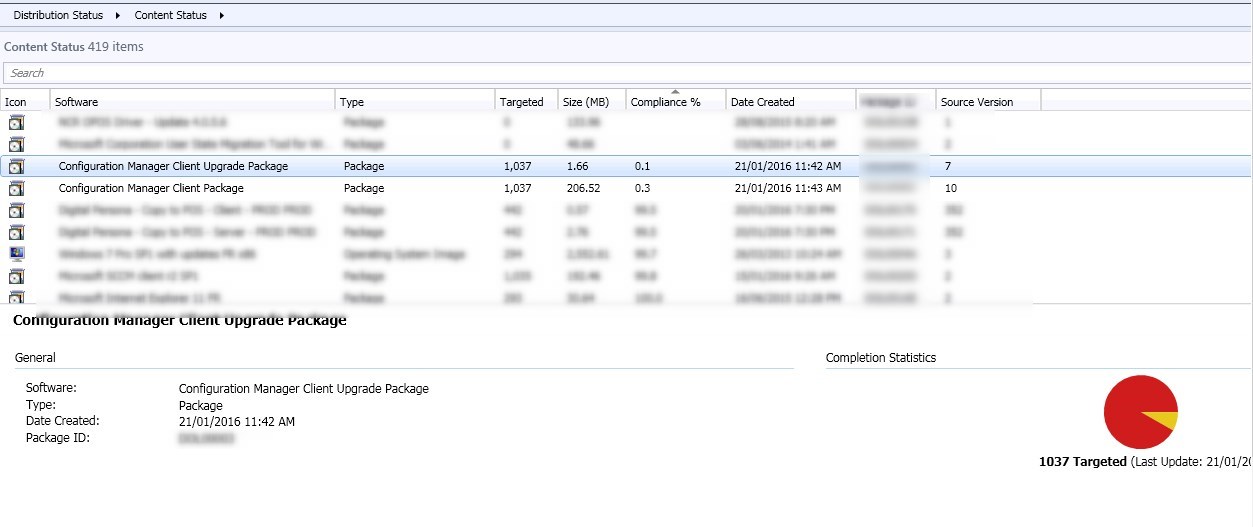Sort by the Size (MB) column header
Screen dimensions: 1253x527
tap(586, 102)
